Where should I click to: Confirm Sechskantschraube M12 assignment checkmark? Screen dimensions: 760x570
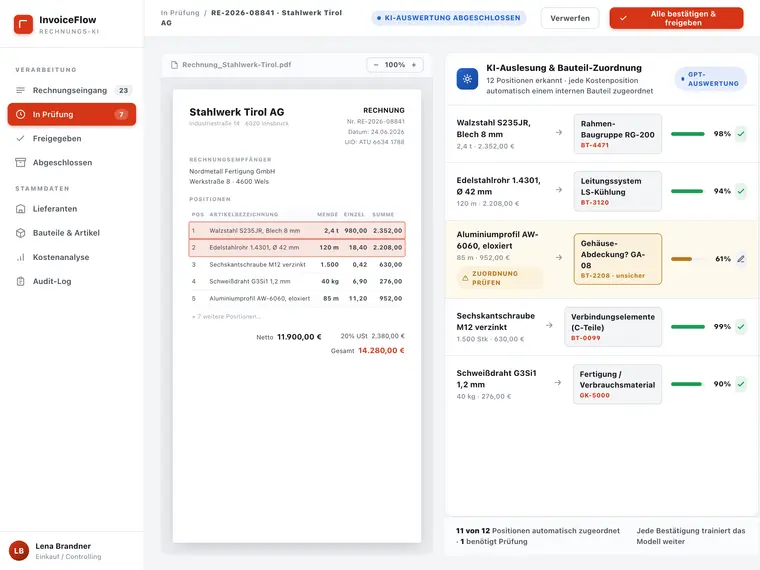click(x=741, y=327)
